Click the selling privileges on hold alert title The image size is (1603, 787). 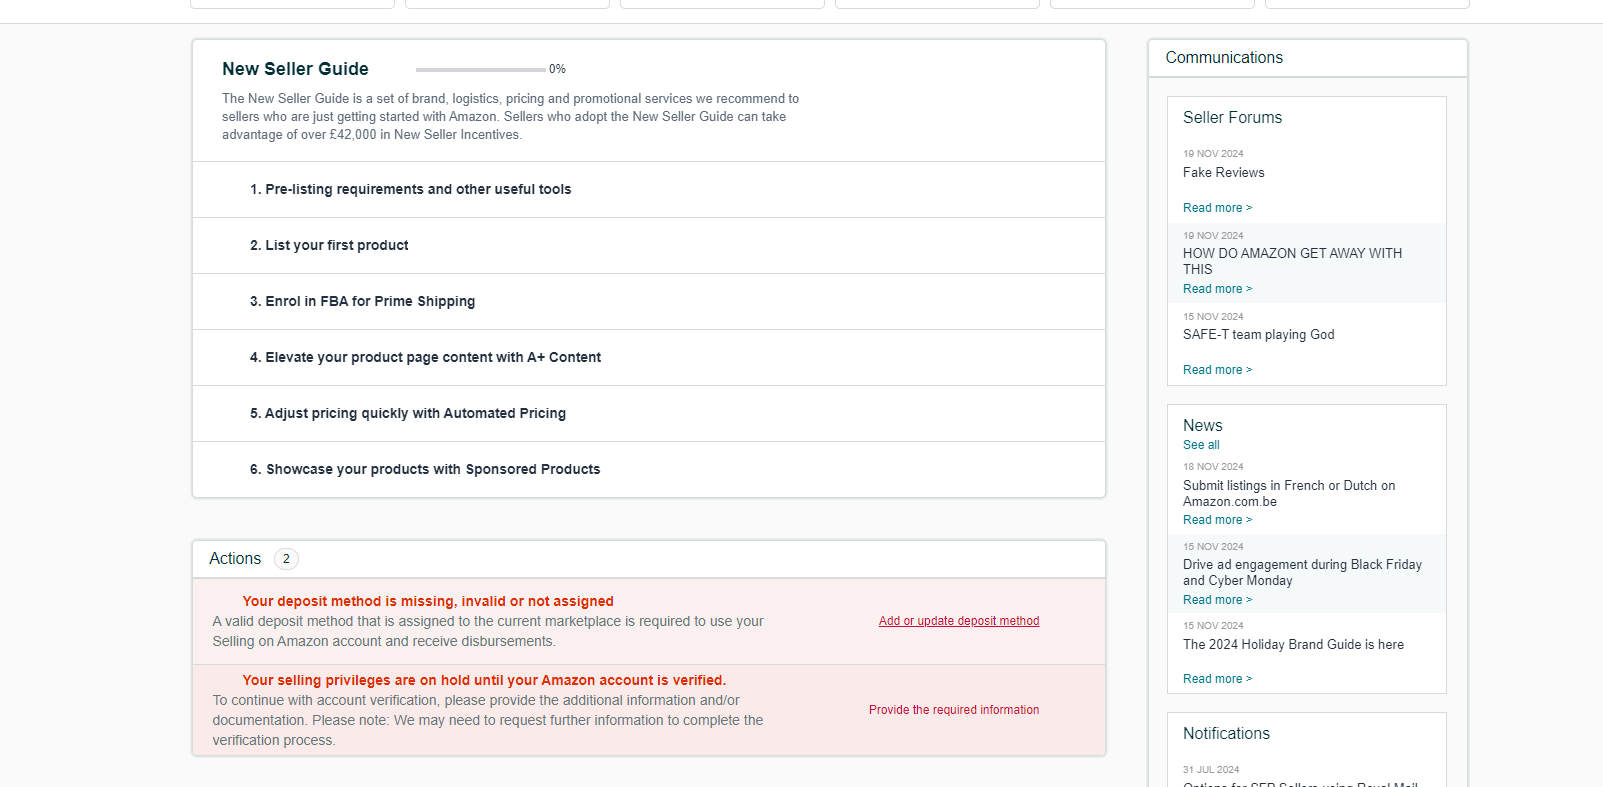click(x=484, y=680)
